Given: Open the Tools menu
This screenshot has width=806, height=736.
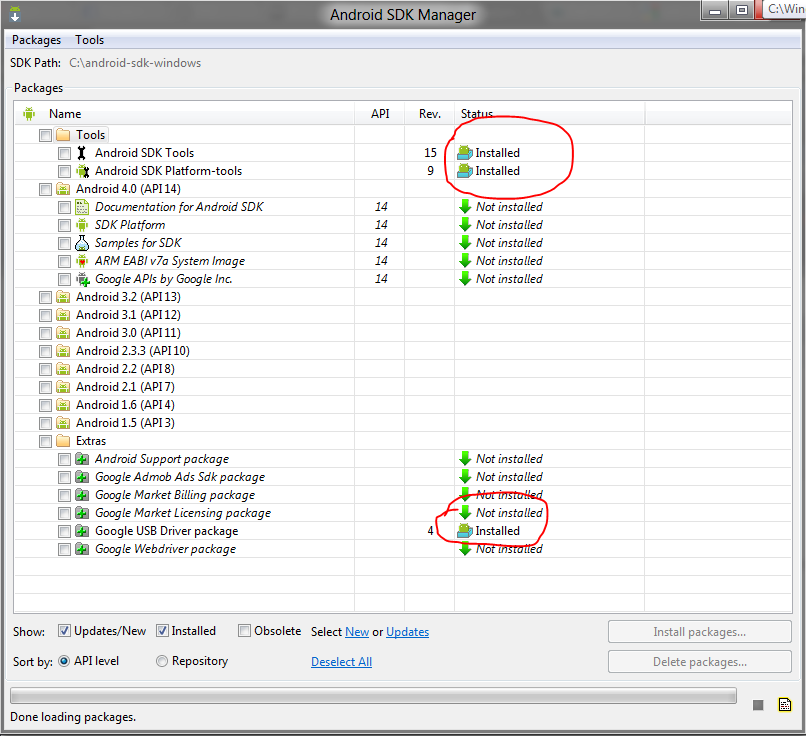Looking at the screenshot, I should [x=89, y=40].
